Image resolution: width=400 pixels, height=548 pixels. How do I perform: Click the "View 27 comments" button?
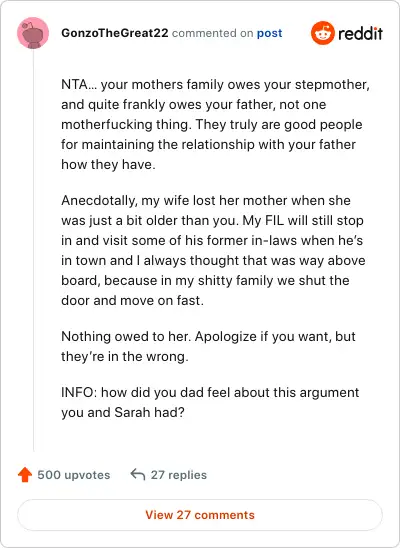200,515
